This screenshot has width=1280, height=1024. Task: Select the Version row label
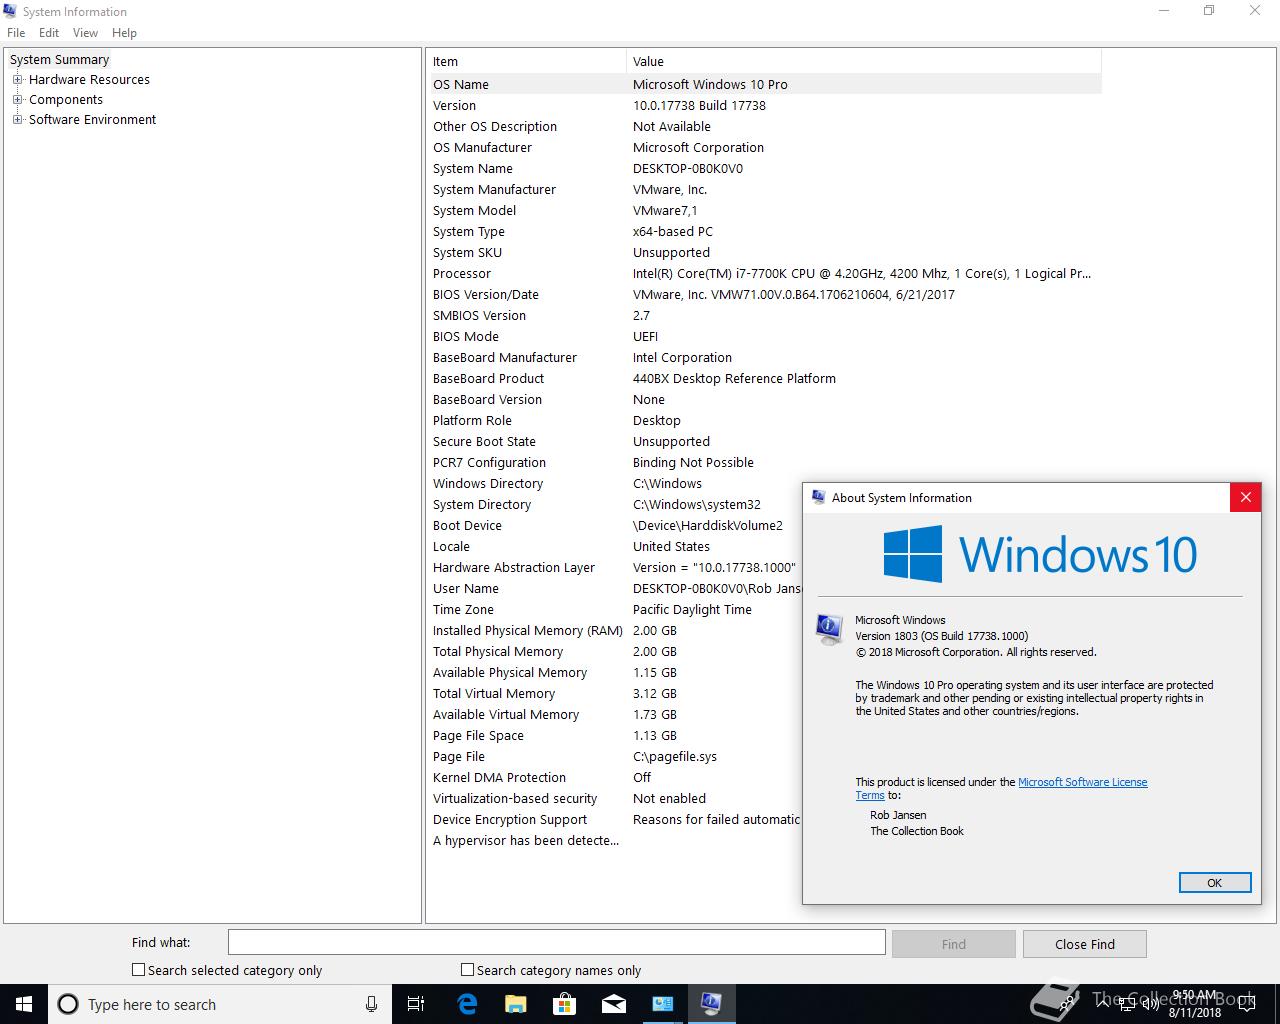(454, 105)
